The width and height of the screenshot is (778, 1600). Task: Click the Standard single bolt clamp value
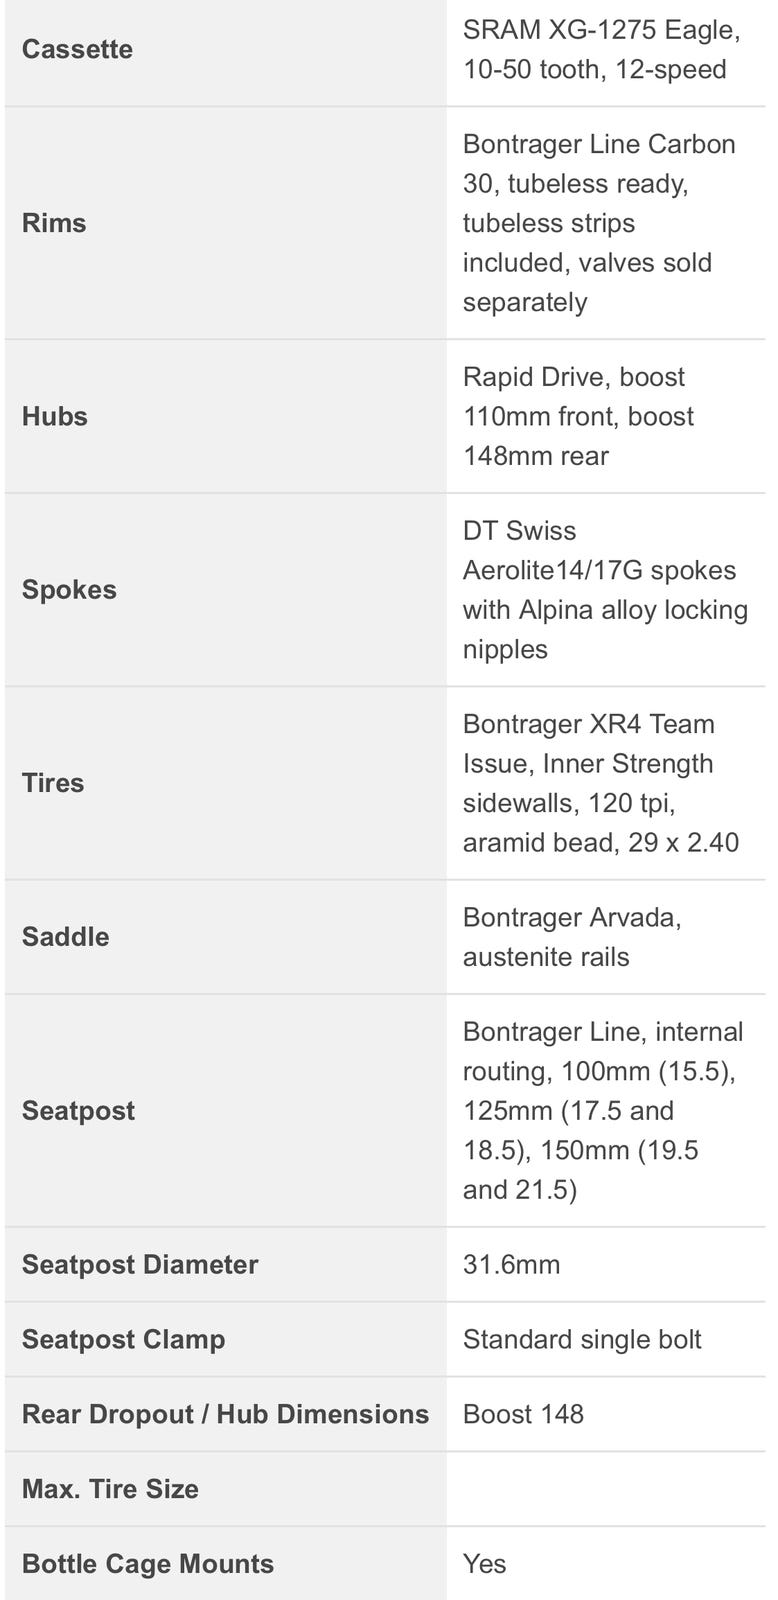(582, 1340)
